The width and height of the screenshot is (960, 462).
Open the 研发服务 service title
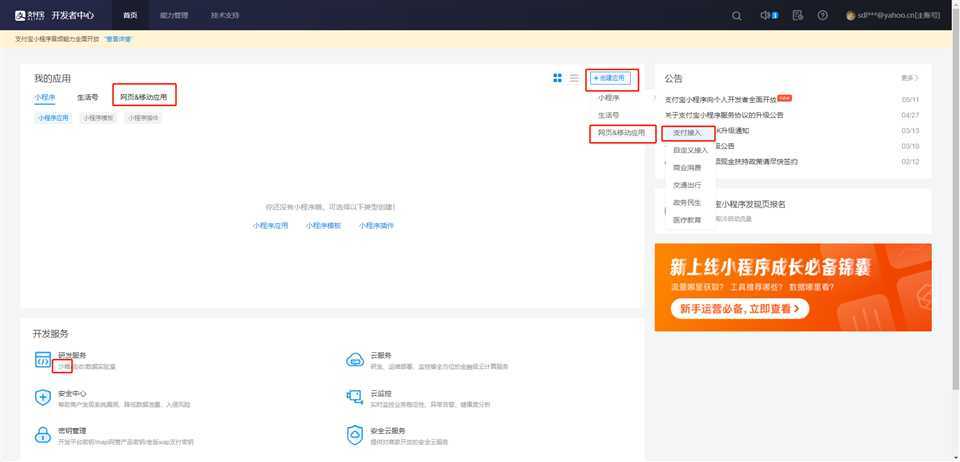click(72, 355)
